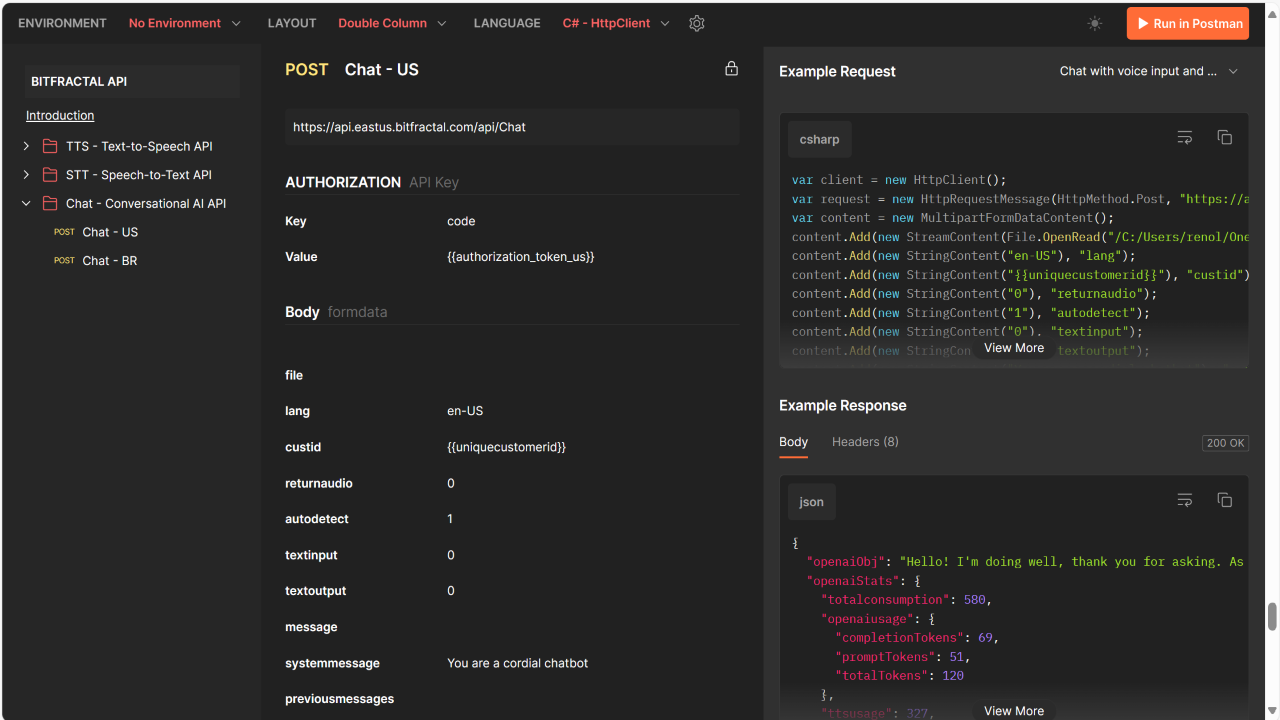Click the 'You are a cordial chatbot' value
The image size is (1280, 720).
click(518, 663)
